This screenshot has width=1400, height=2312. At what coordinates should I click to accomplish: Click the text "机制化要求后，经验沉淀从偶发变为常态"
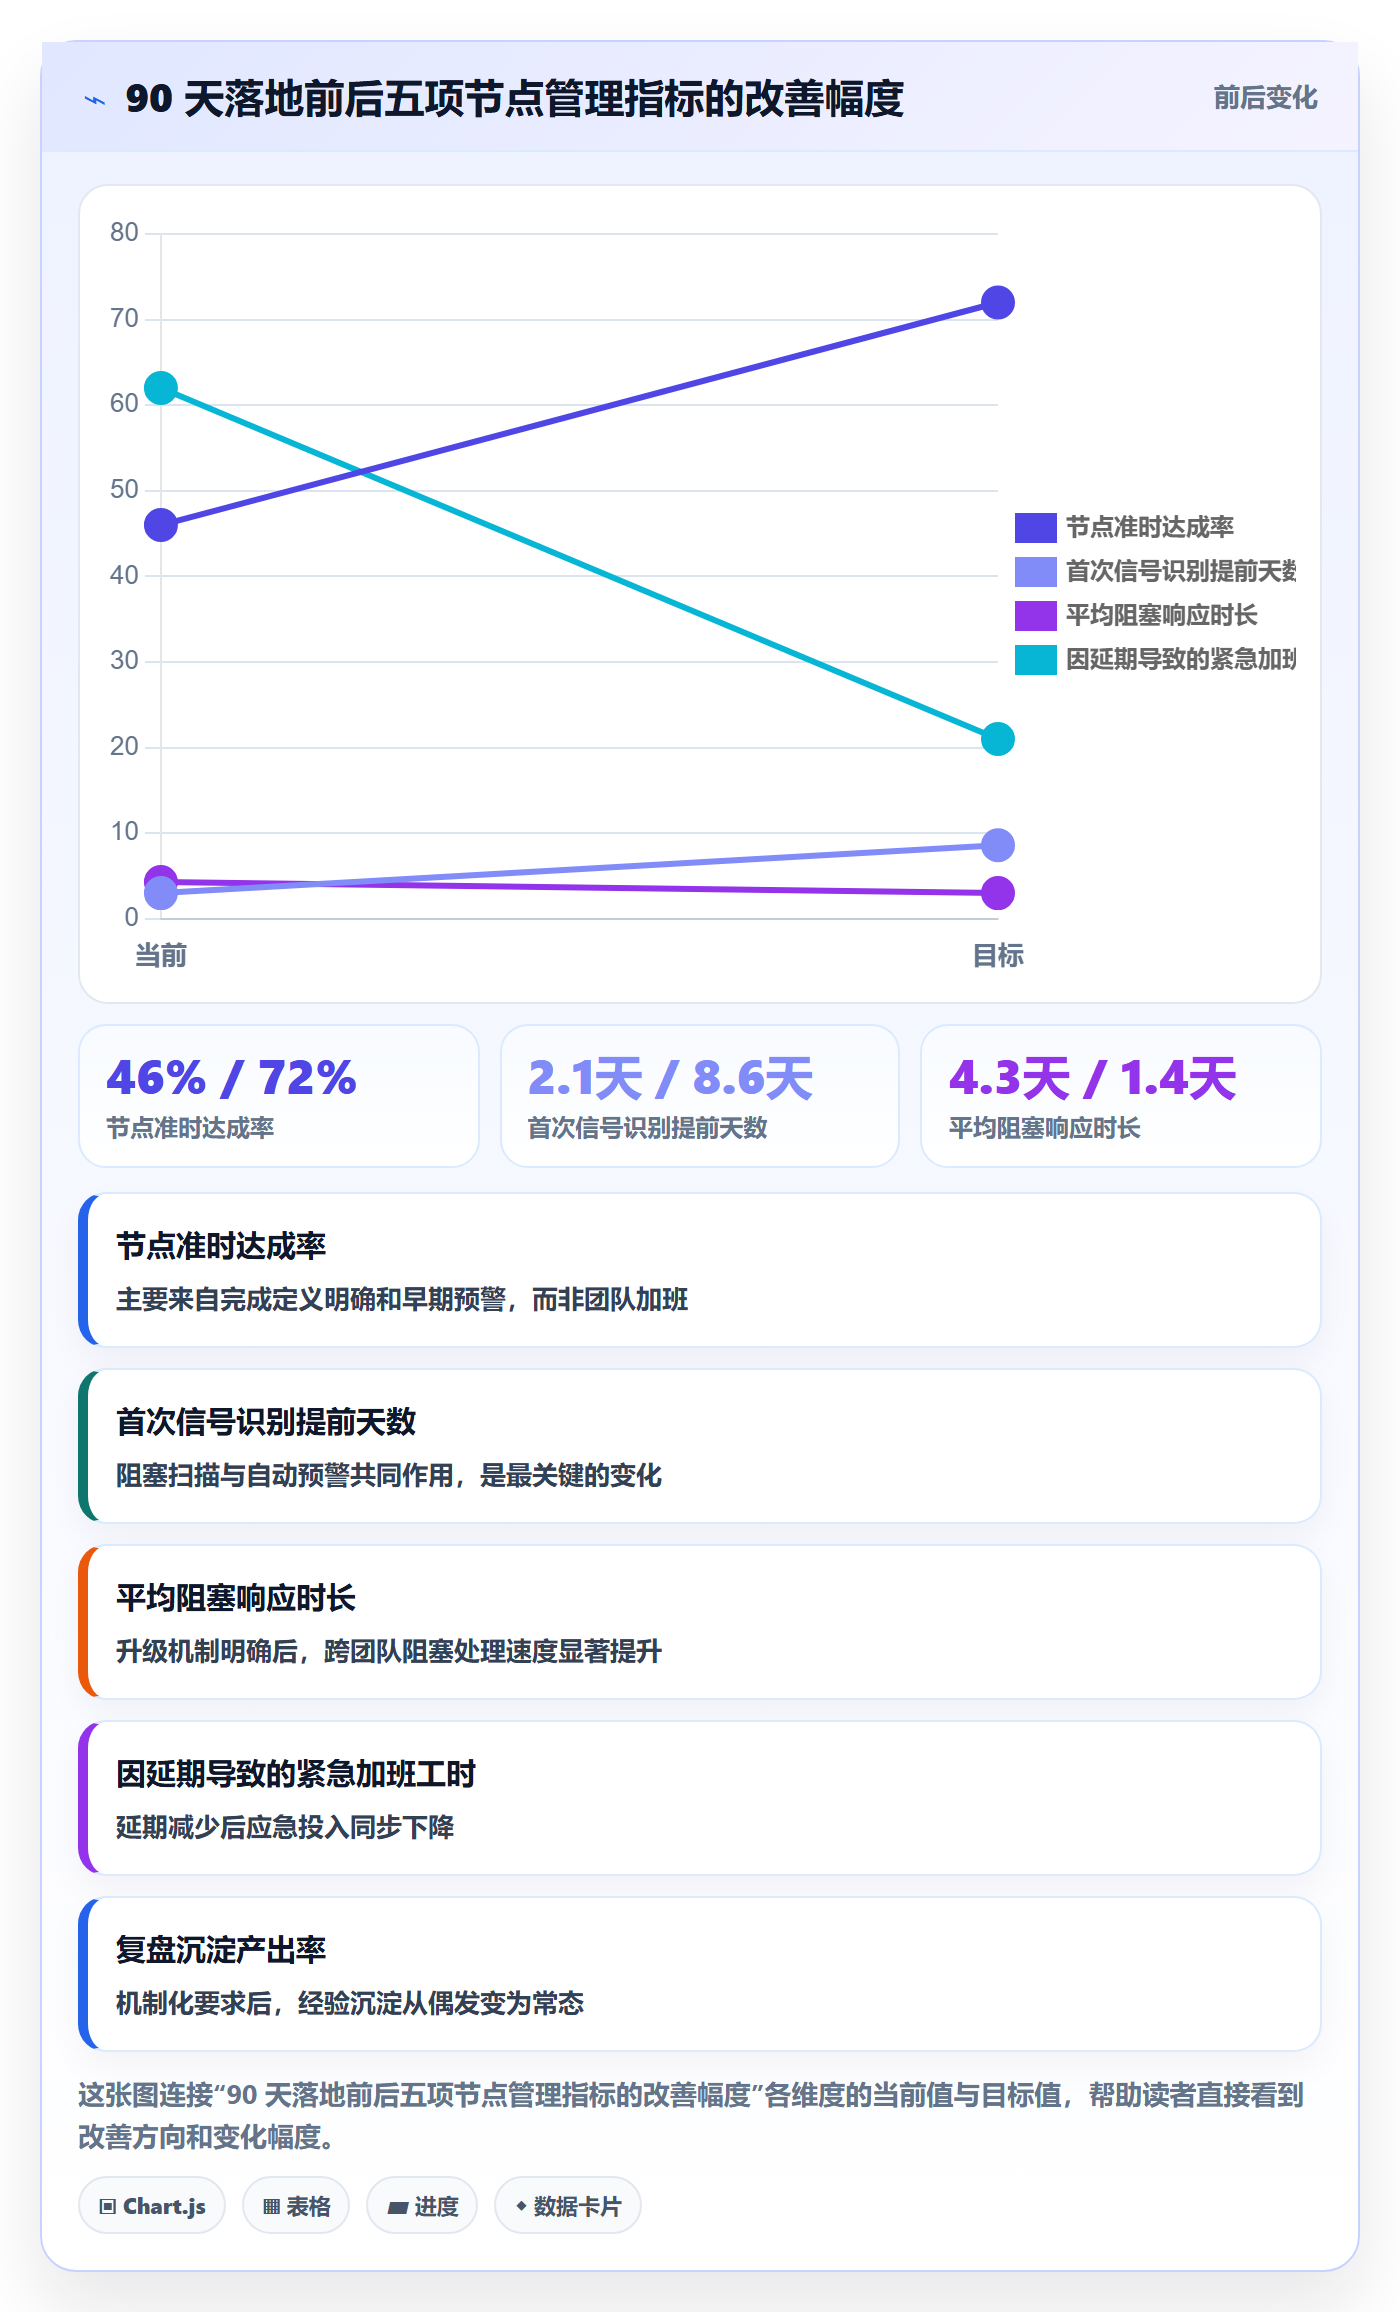coord(350,2003)
